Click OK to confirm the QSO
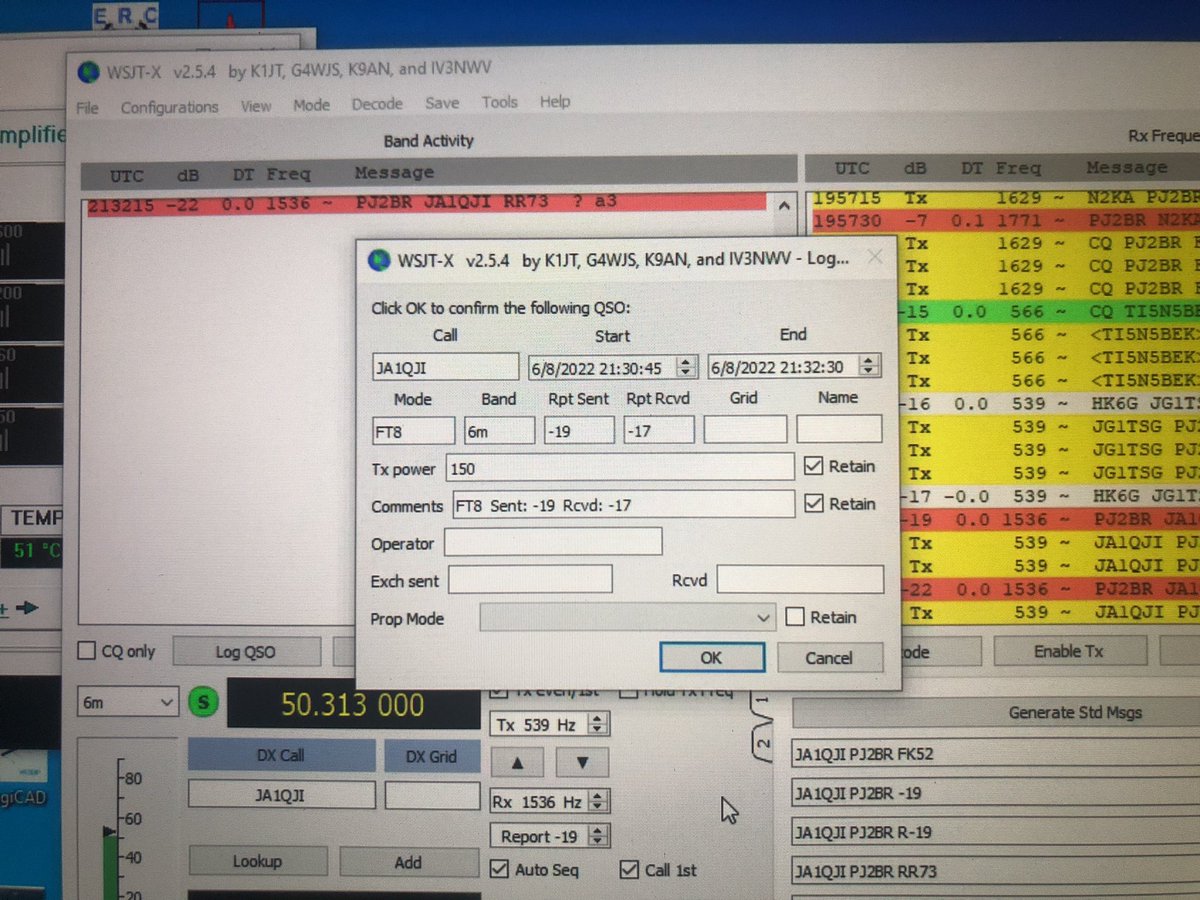Viewport: 1200px width, 900px height. pyautogui.click(x=711, y=657)
